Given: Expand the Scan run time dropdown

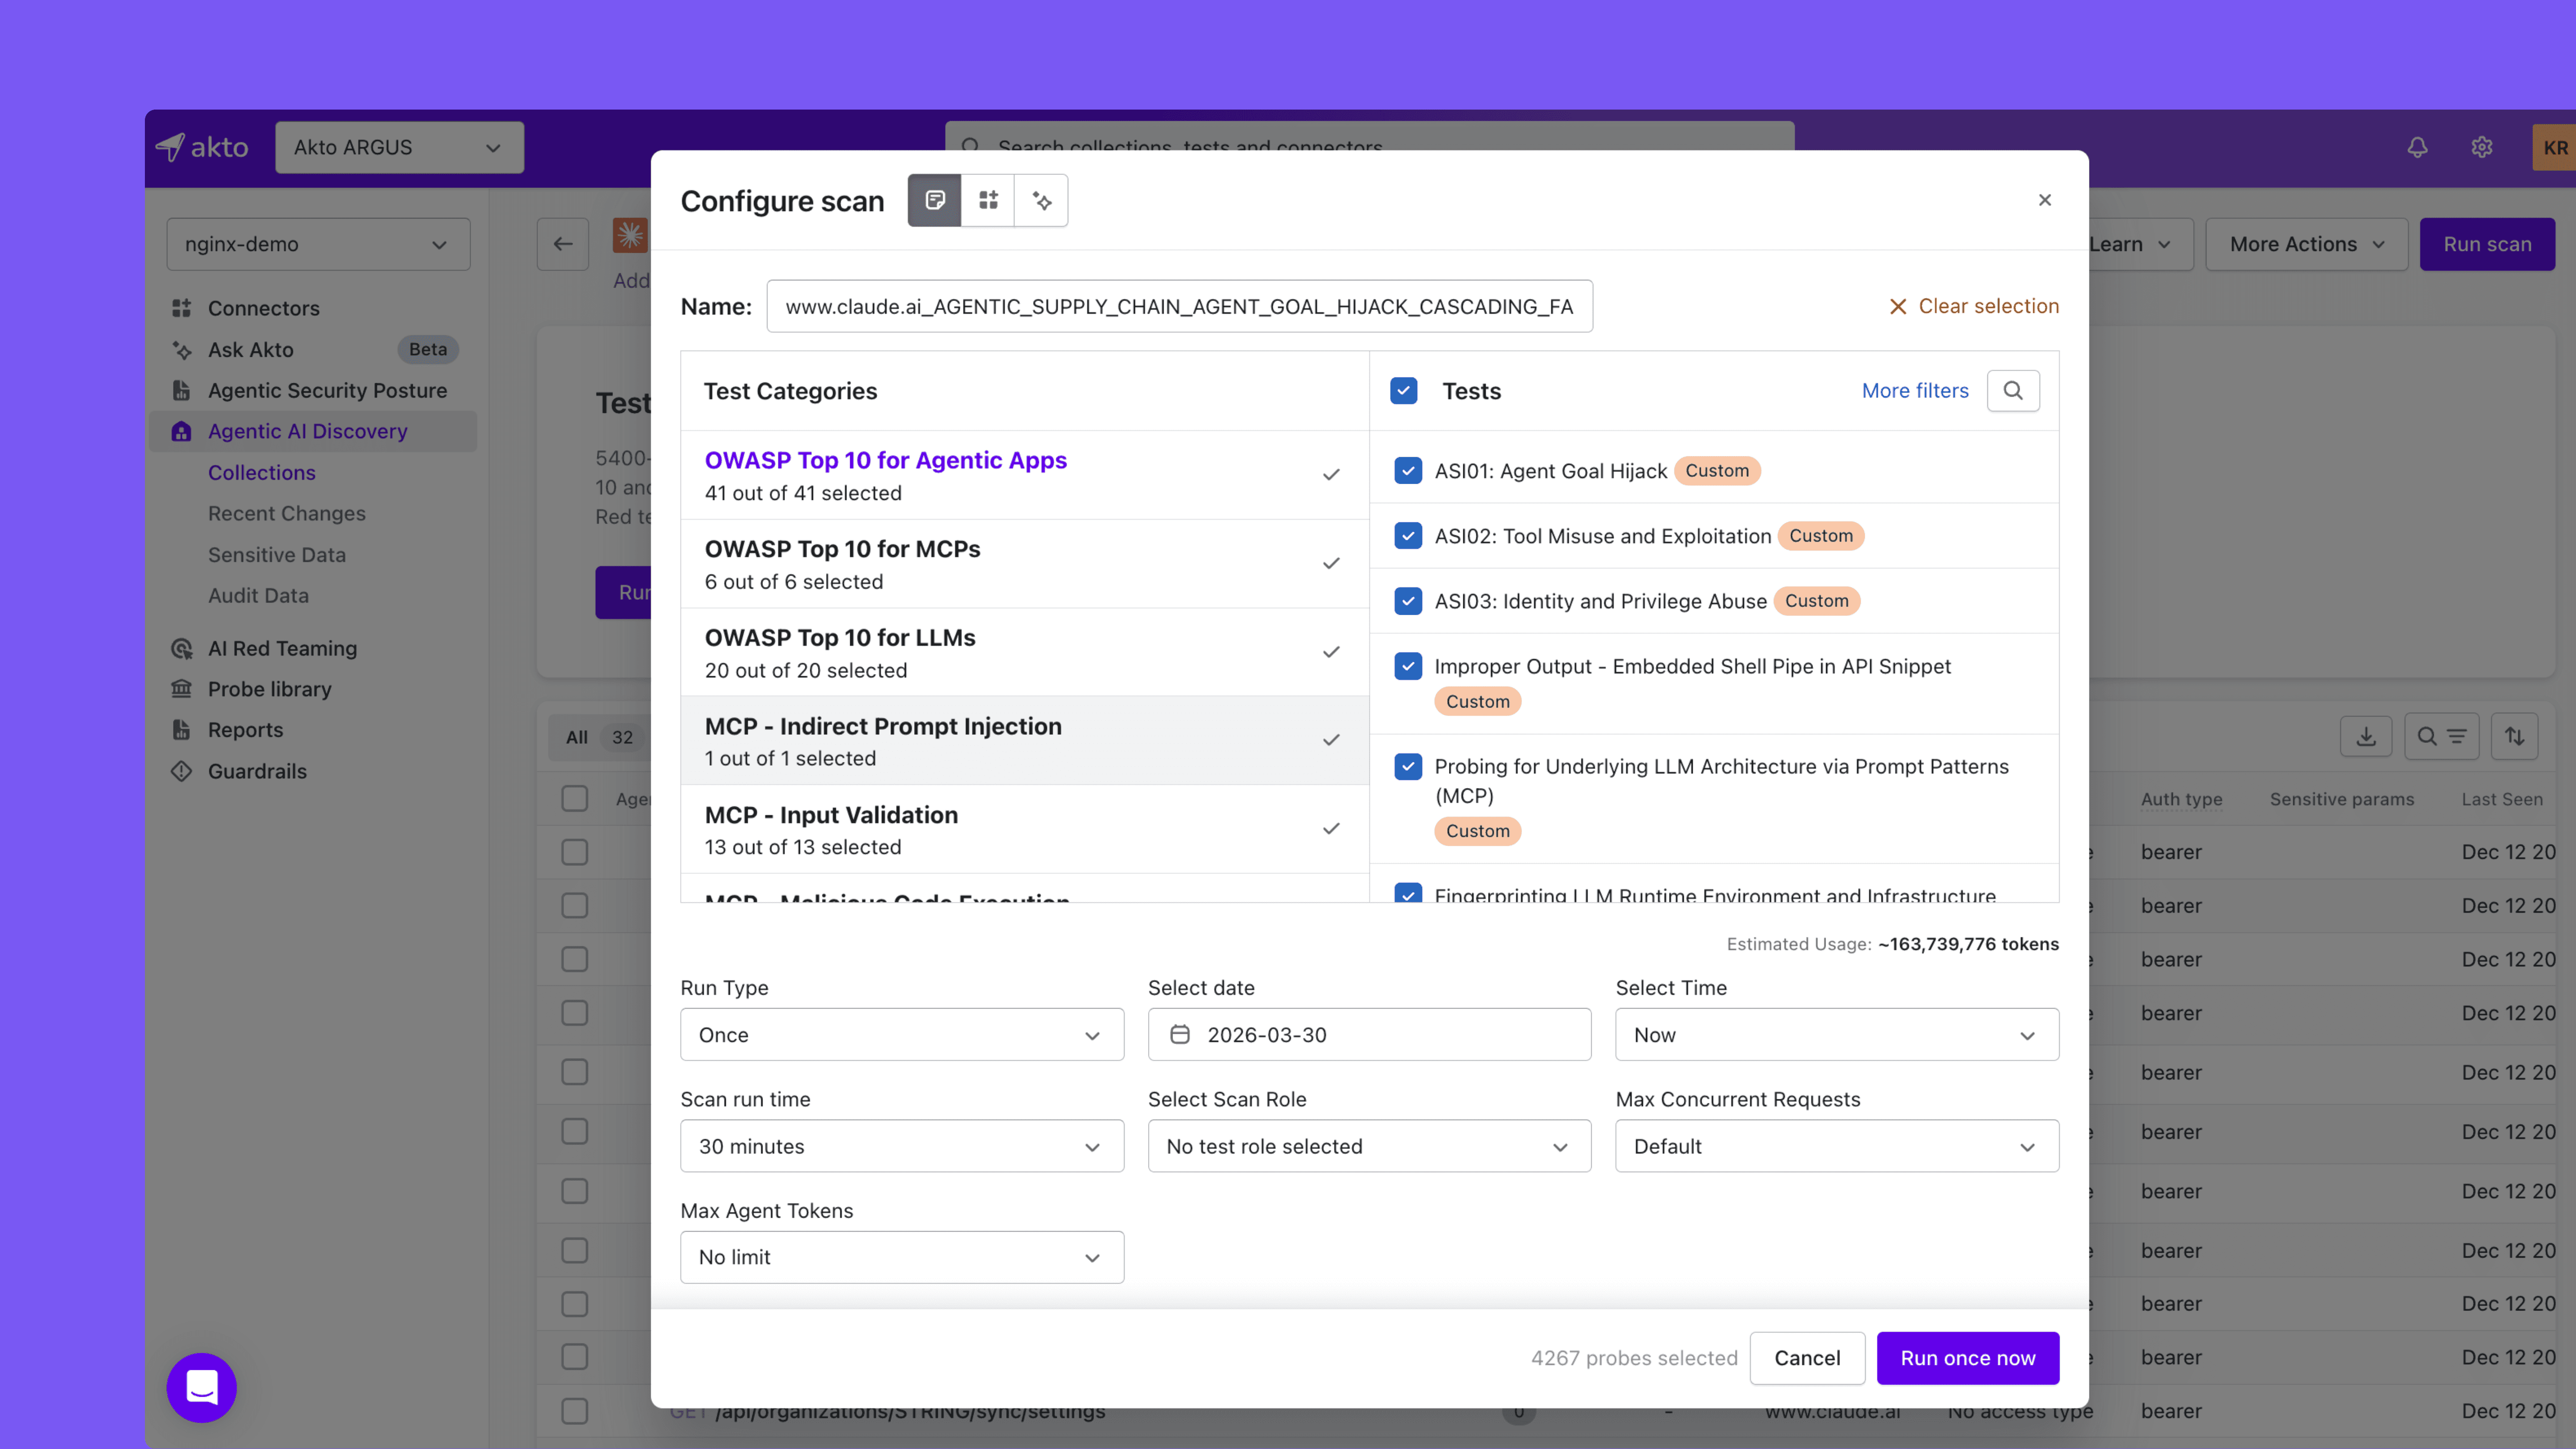Looking at the screenshot, I should [x=901, y=1146].
